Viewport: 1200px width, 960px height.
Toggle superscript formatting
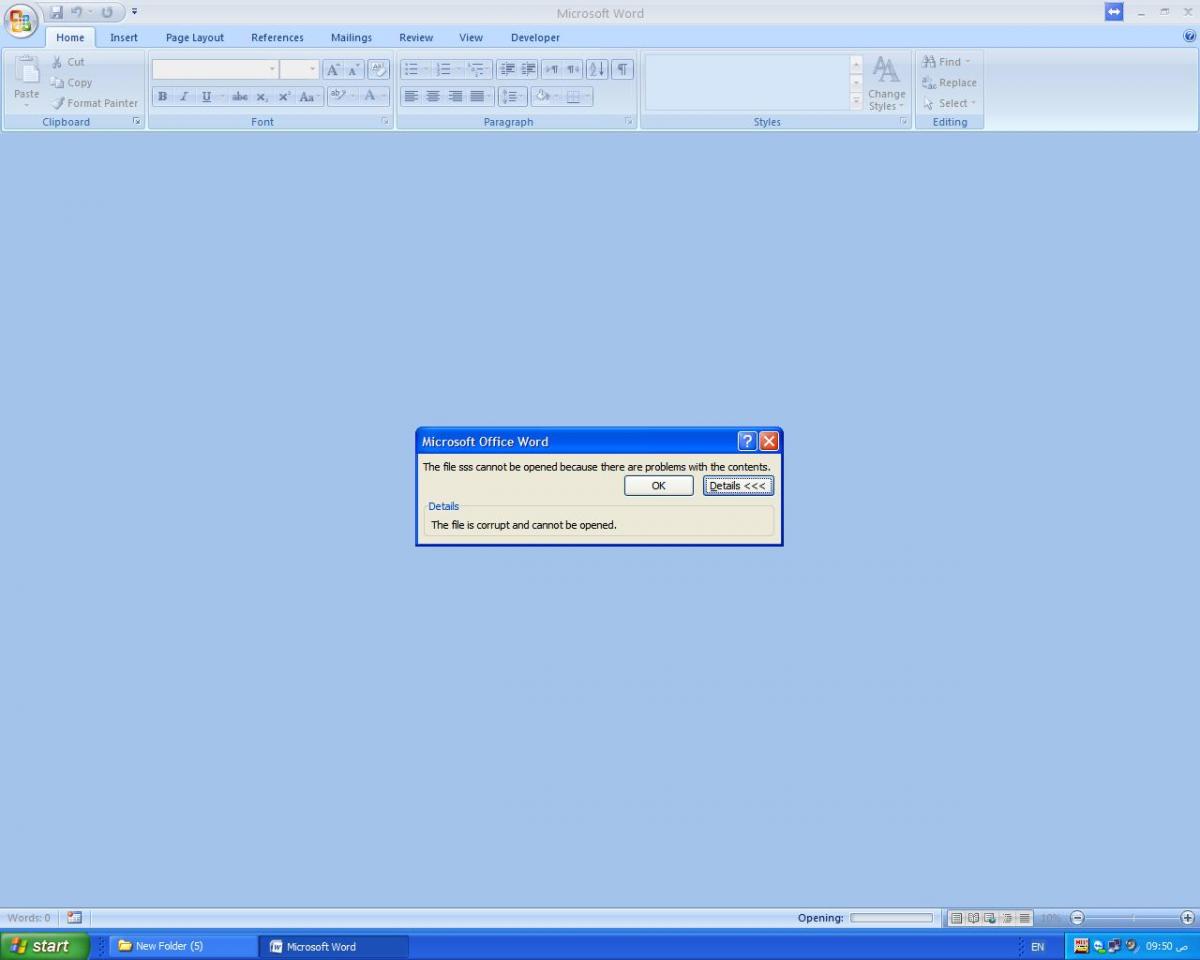click(284, 97)
